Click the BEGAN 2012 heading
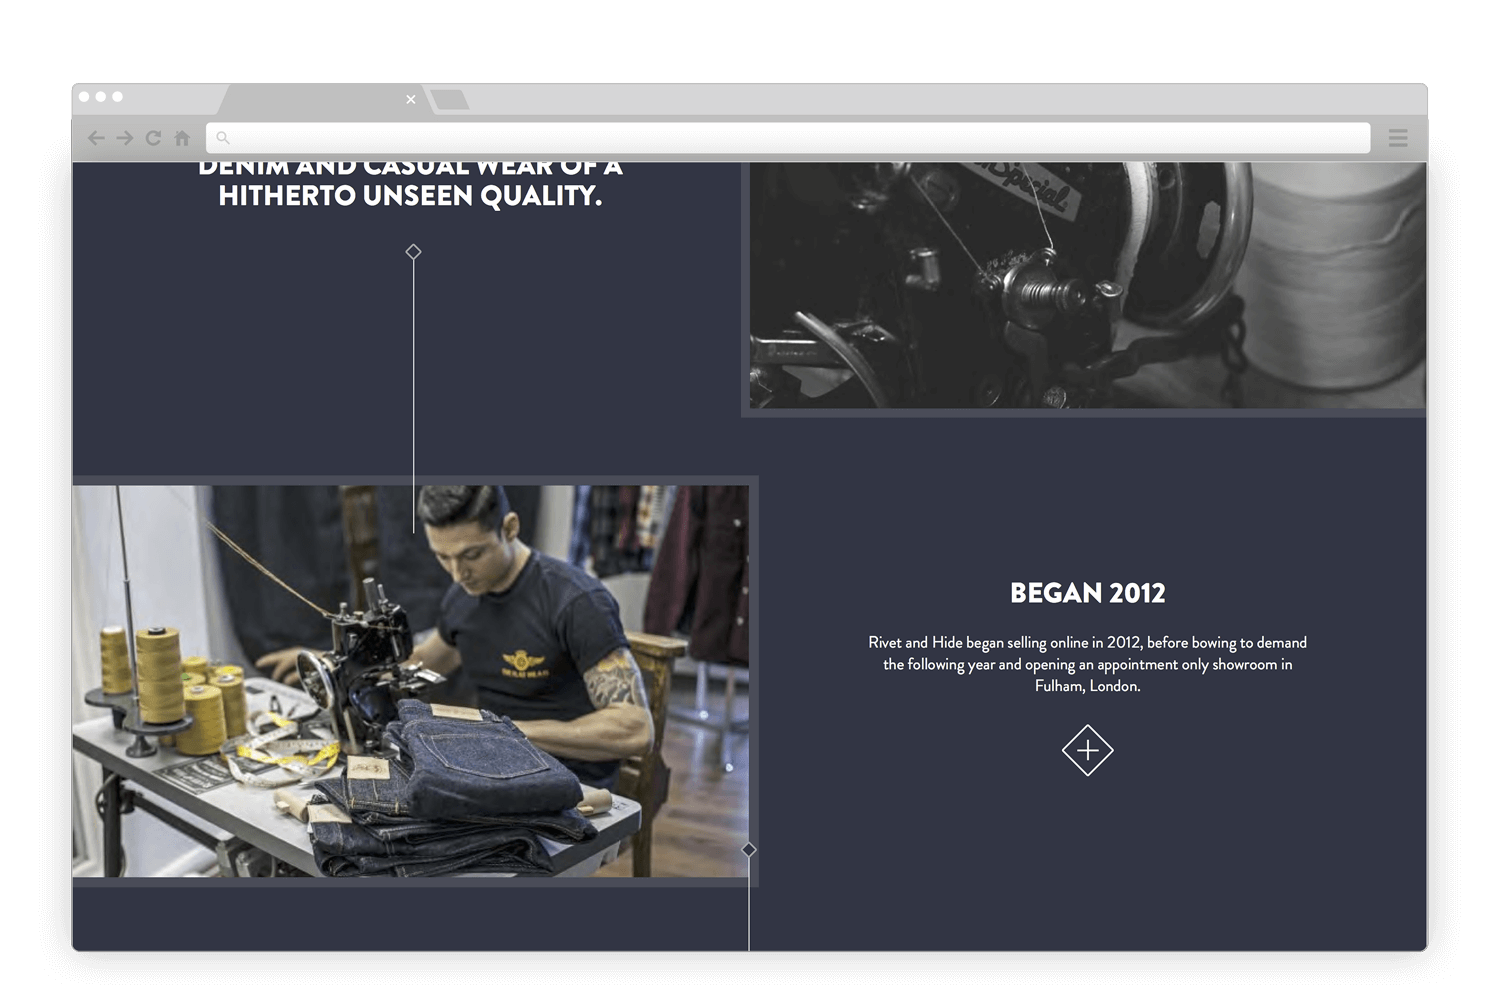Screen dimensions: 1500x986 [1087, 593]
